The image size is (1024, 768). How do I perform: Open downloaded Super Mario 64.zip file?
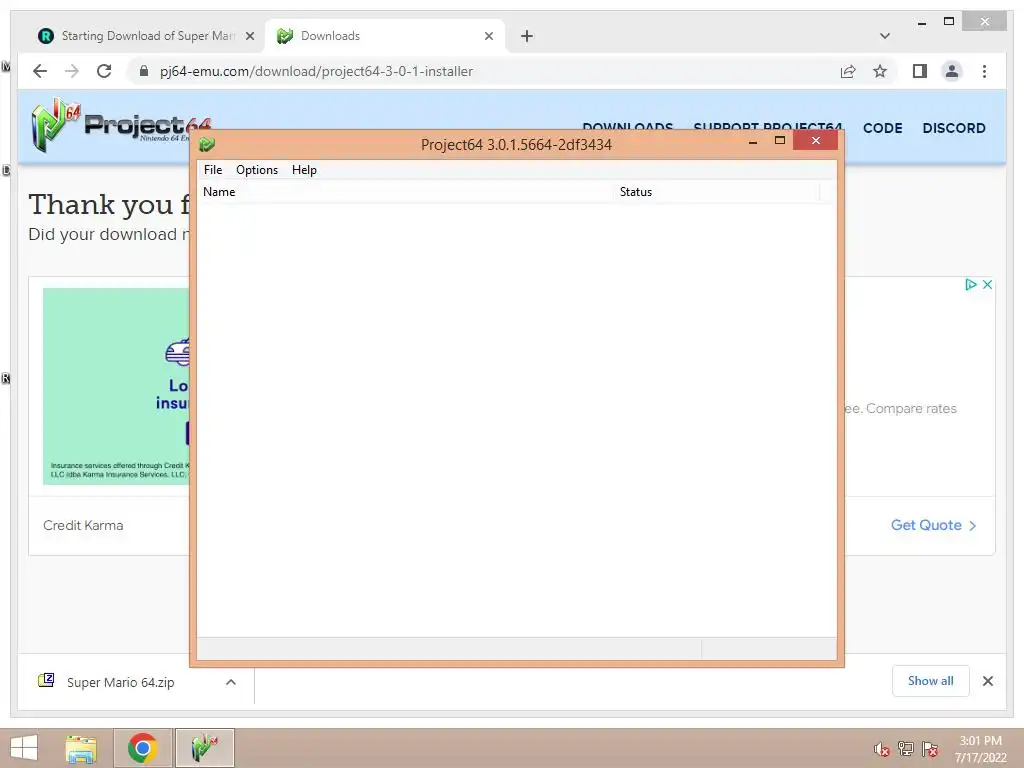coord(120,682)
